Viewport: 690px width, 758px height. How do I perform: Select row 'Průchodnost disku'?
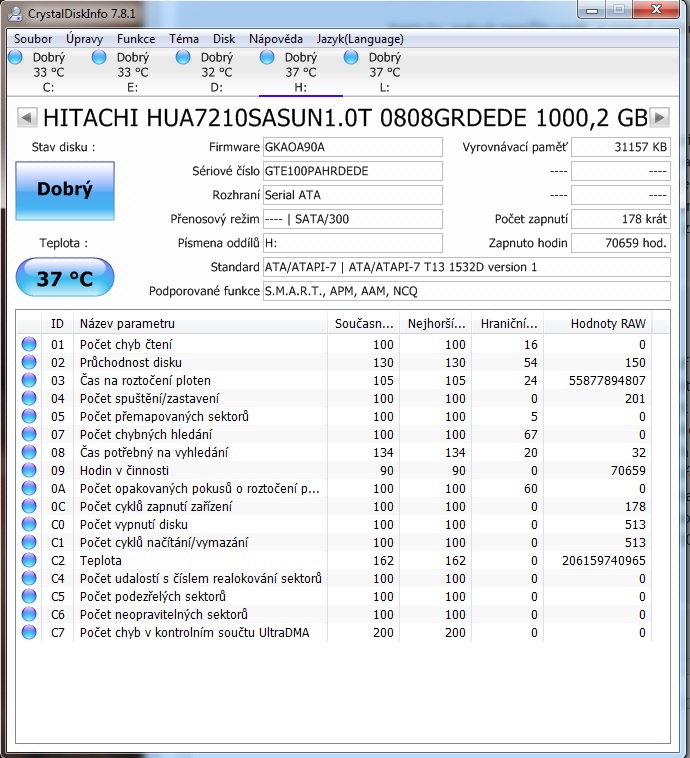click(x=335, y=362)
